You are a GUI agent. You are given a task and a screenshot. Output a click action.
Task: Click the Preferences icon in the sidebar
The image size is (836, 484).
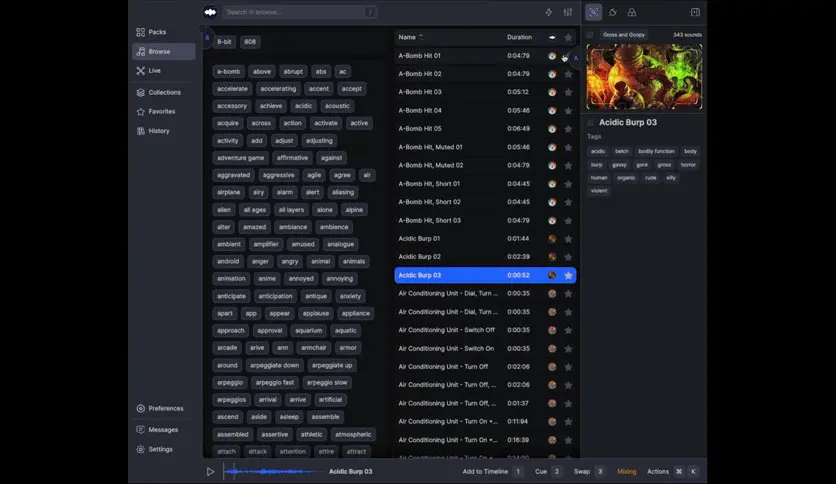(x=141, y=408)
